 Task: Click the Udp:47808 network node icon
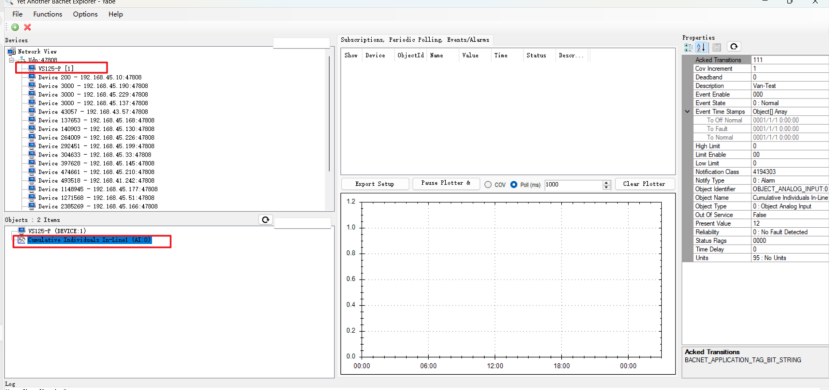(23, 60)
